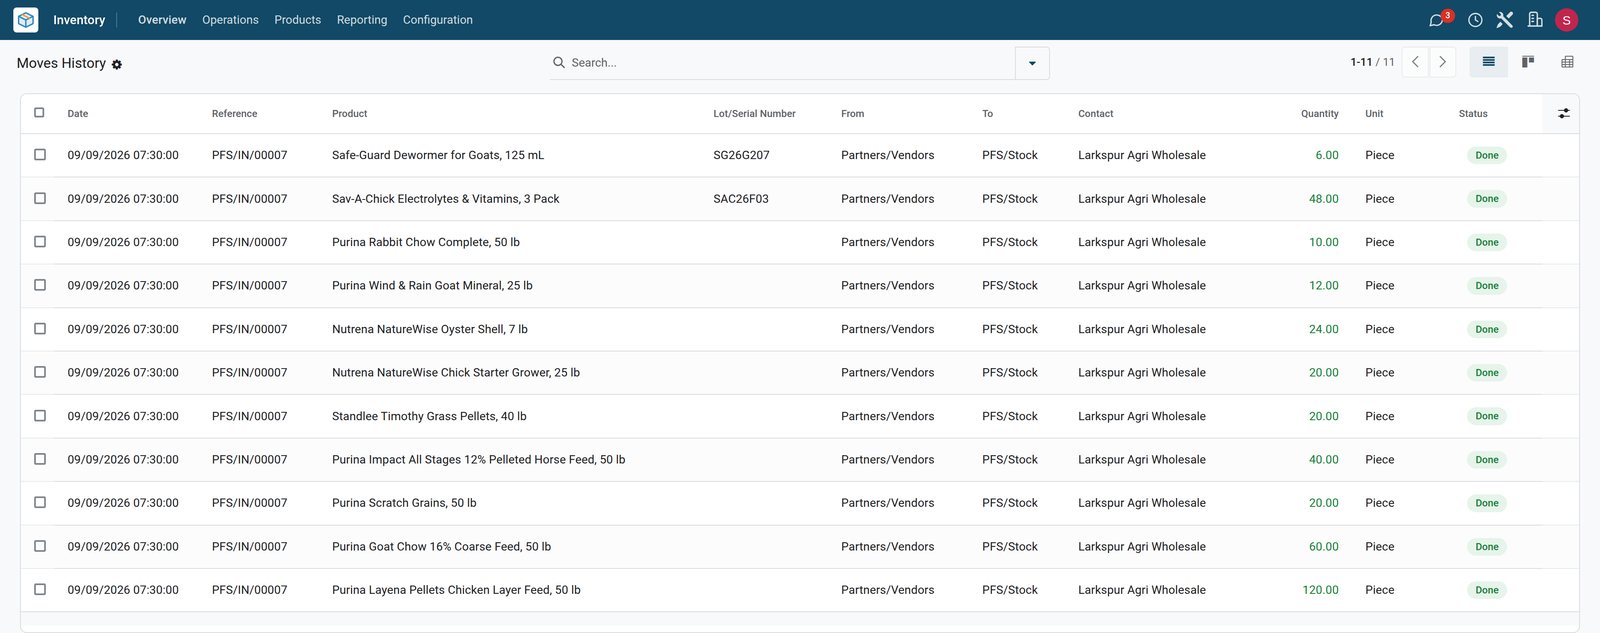Switch to pivot view
Image resolution: width=1600 pixels, height=633 pixels.
(1567, 62)
